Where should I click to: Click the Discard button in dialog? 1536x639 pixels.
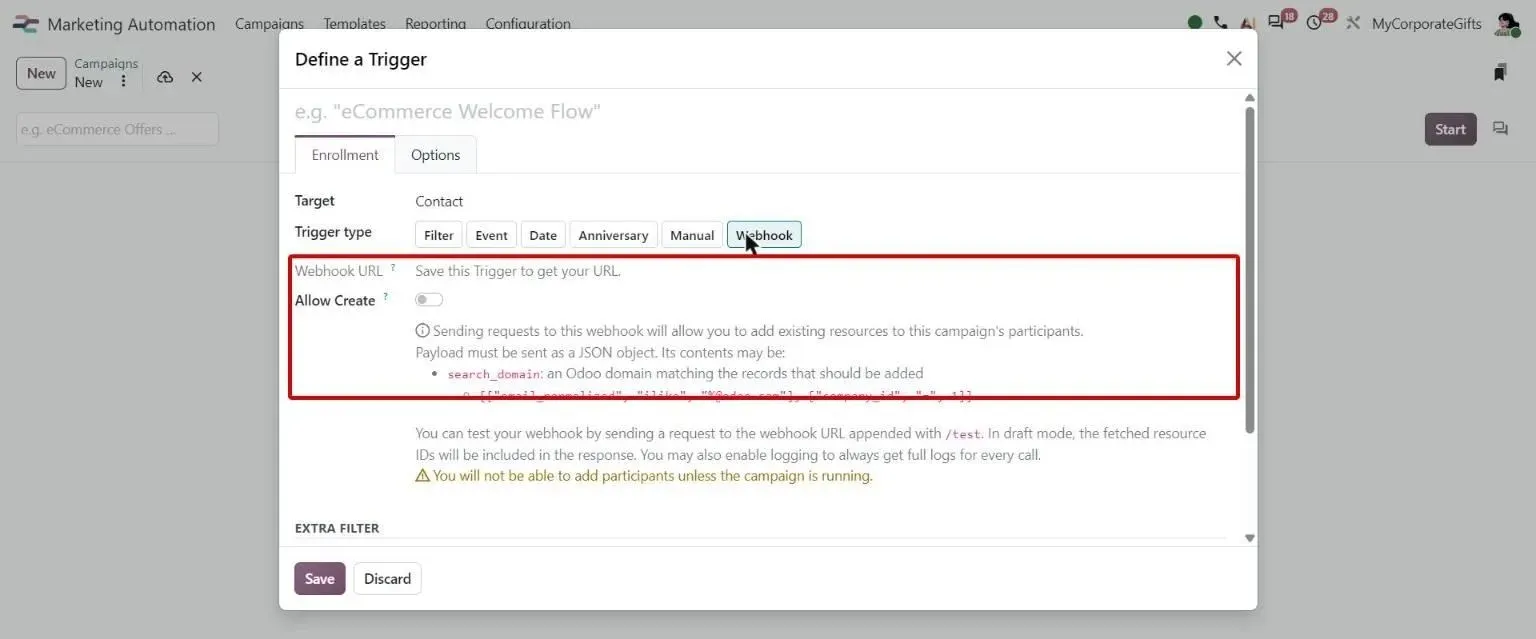click(x=388, y=579)
